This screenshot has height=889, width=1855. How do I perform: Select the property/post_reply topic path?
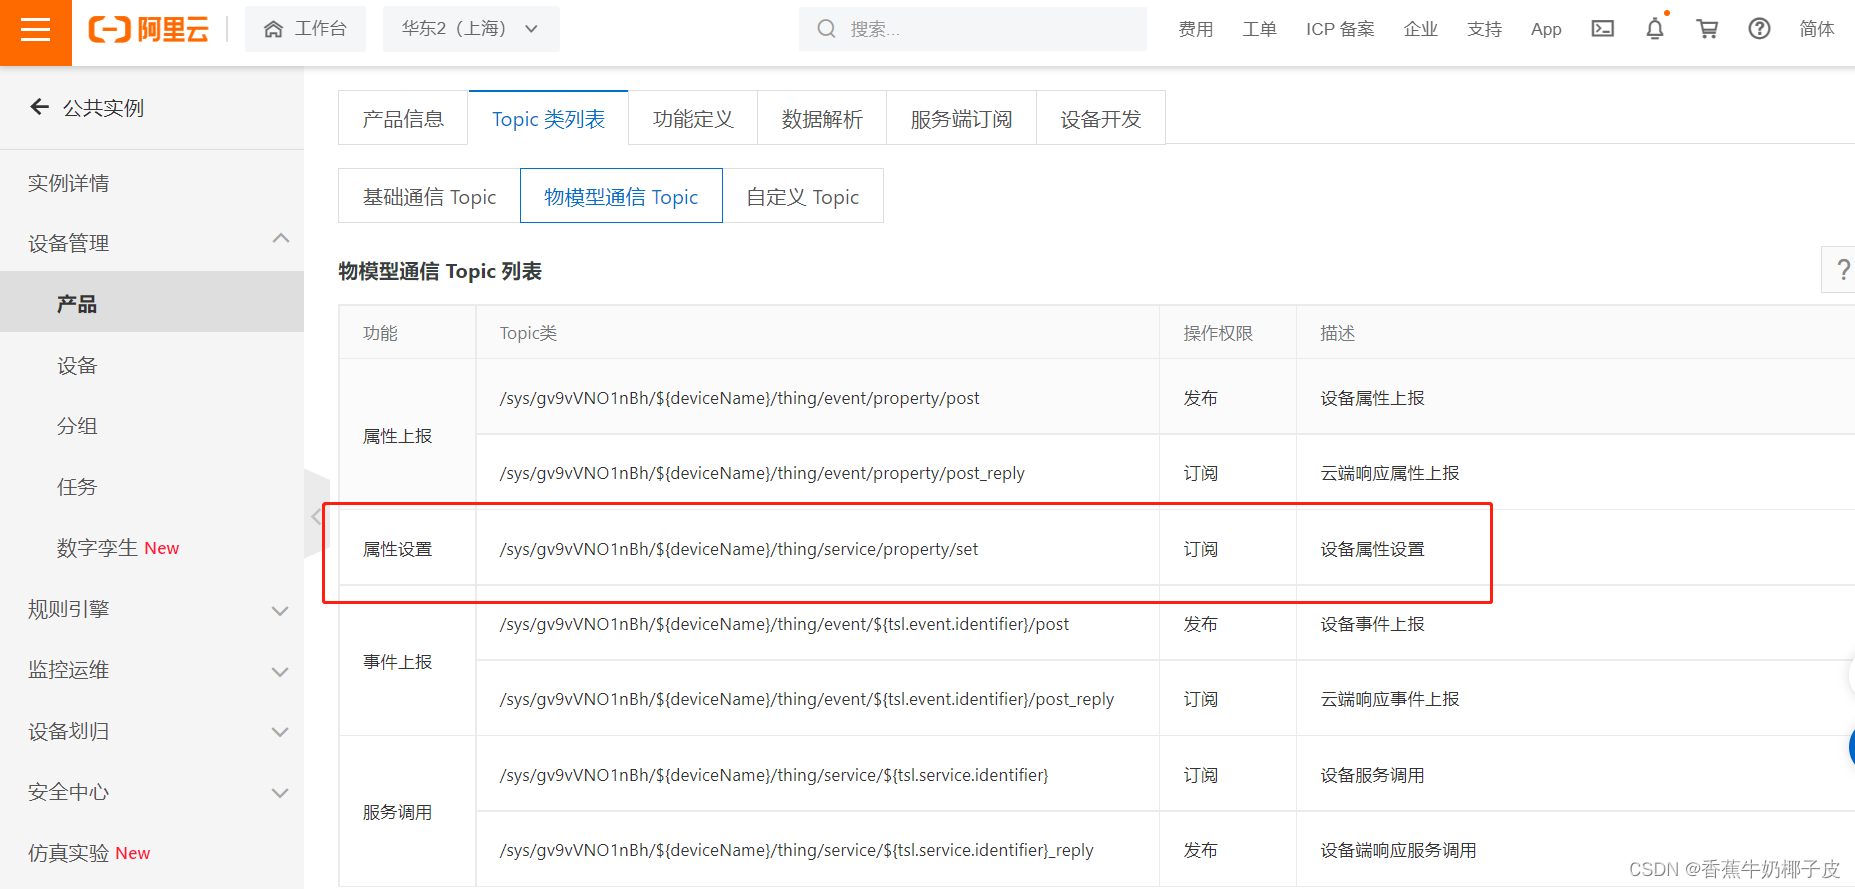point(762,473)
